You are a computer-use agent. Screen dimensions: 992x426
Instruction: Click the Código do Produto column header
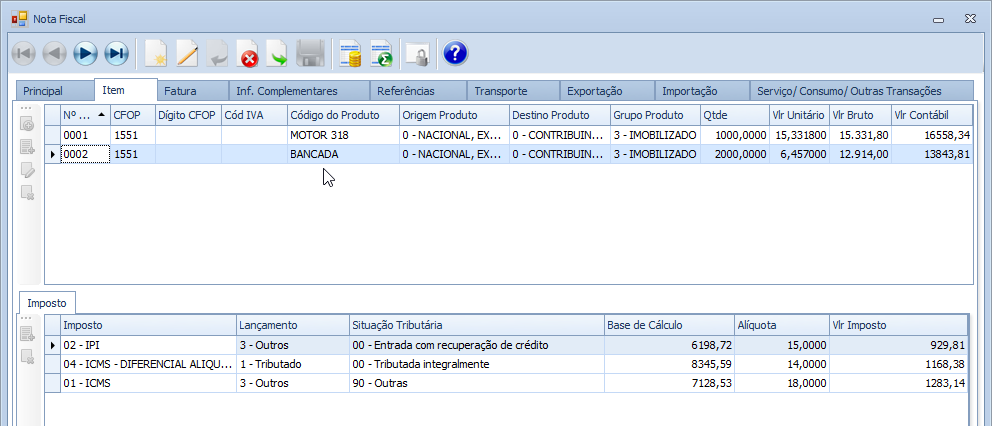click(x=334, y=115)
